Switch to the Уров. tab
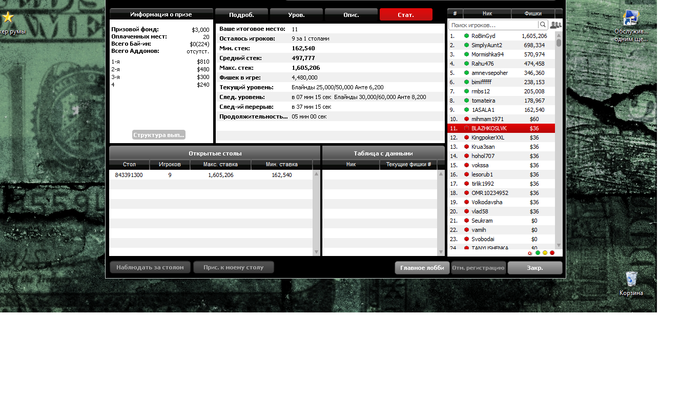The width and height of the screenshot is (700, 394). pos(296,15)
